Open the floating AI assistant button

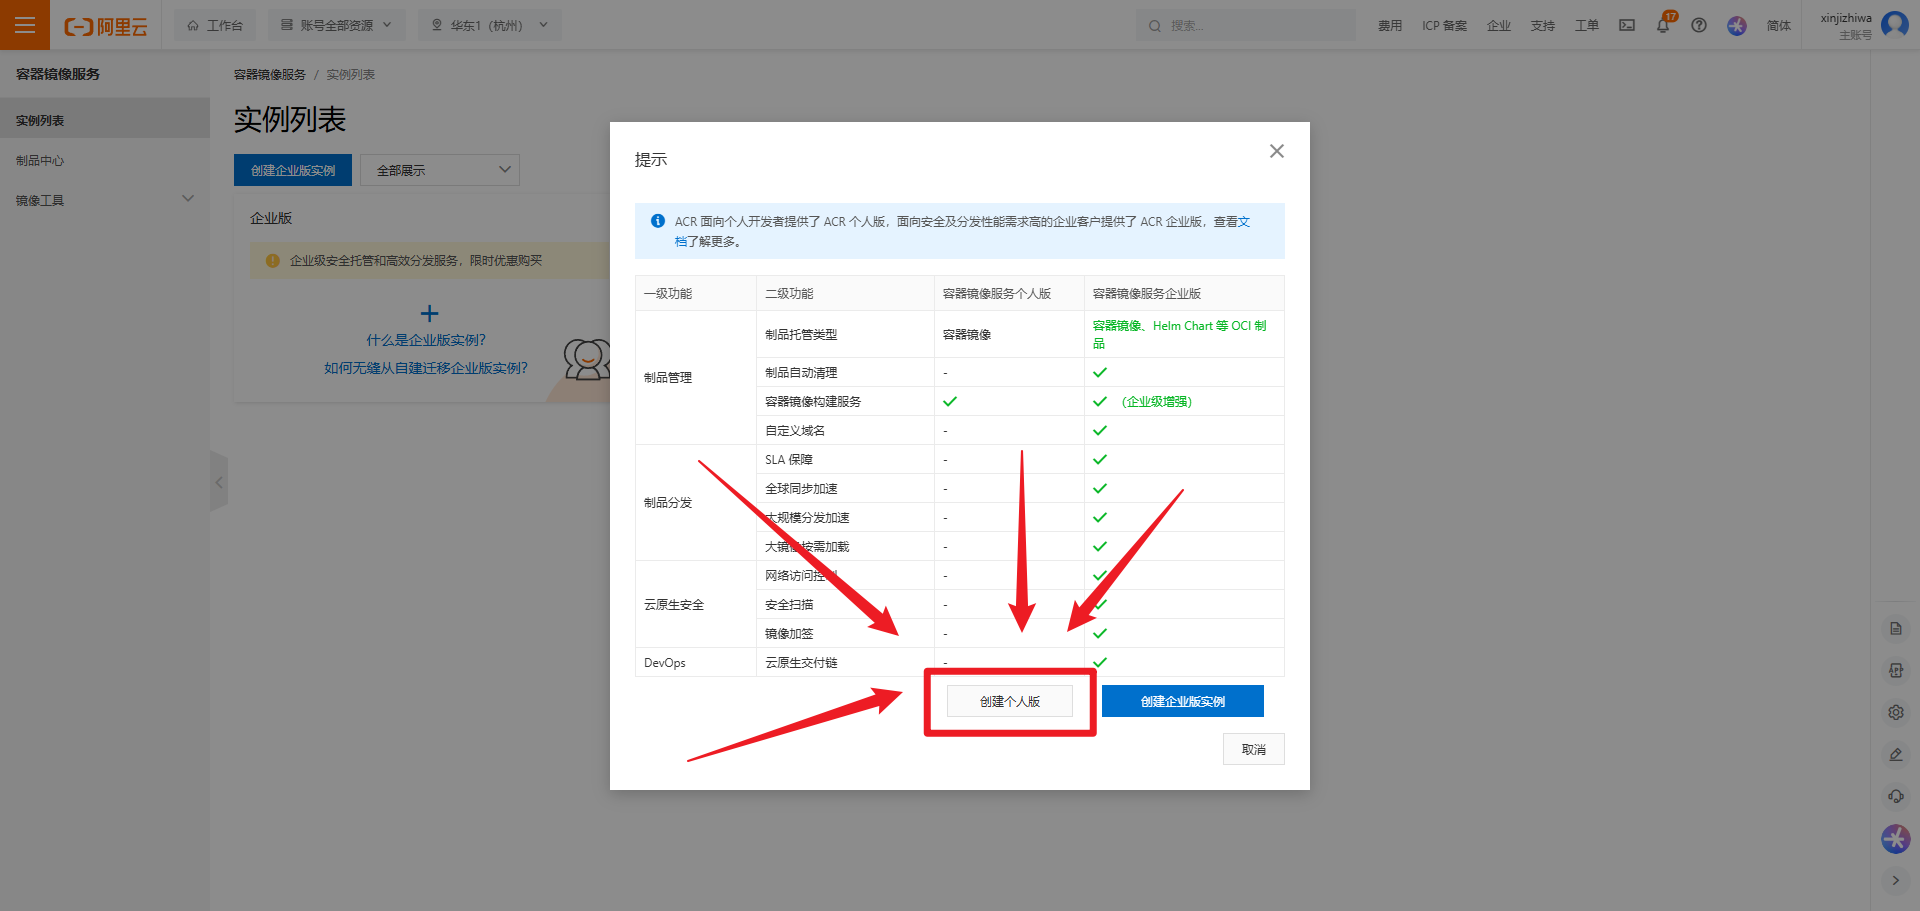[x=1896, y=839]
